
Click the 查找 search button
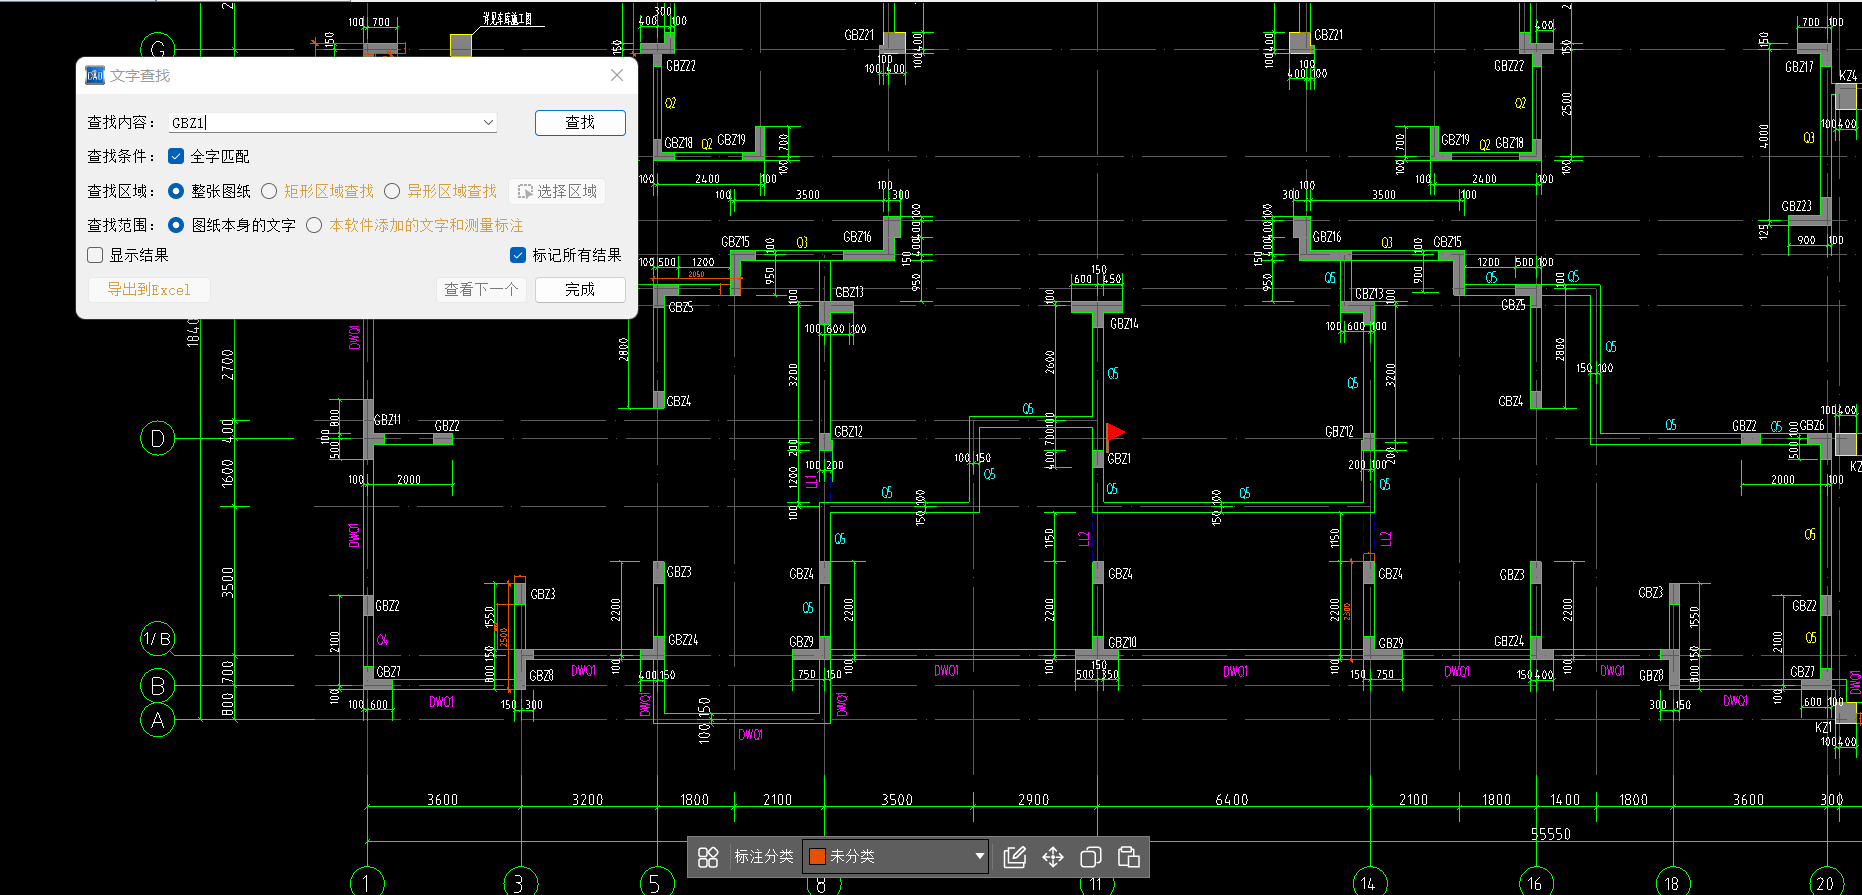[x=580, y=122]
